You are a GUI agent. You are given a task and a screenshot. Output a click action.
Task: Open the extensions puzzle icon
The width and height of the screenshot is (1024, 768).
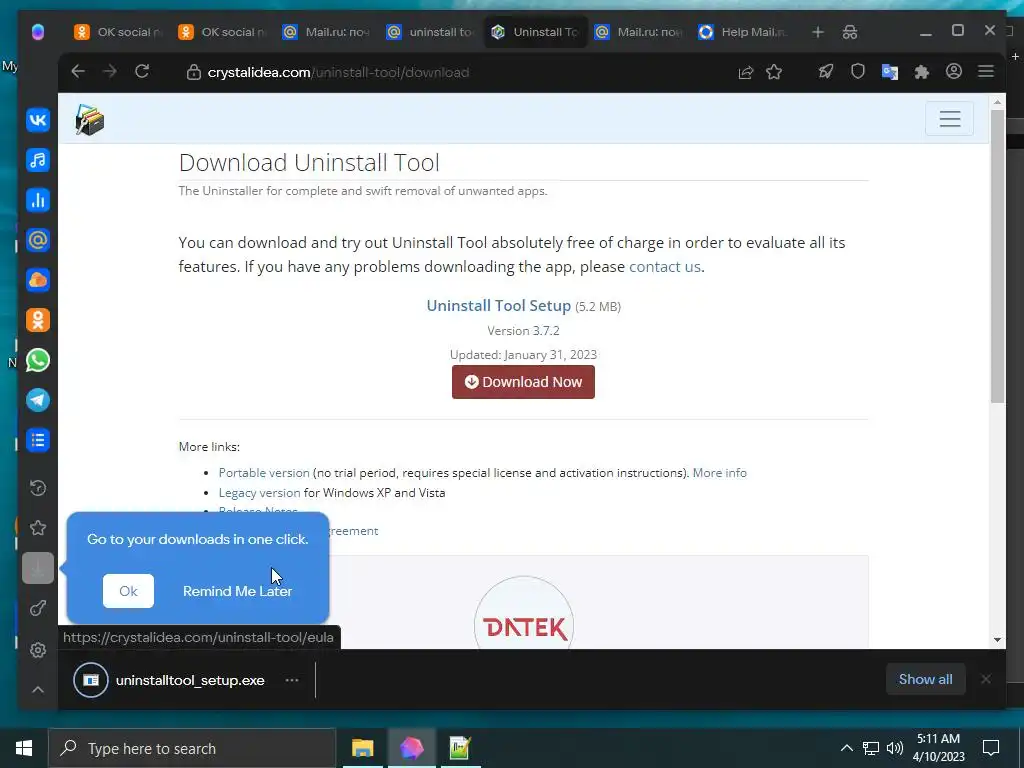pos(921,72)
